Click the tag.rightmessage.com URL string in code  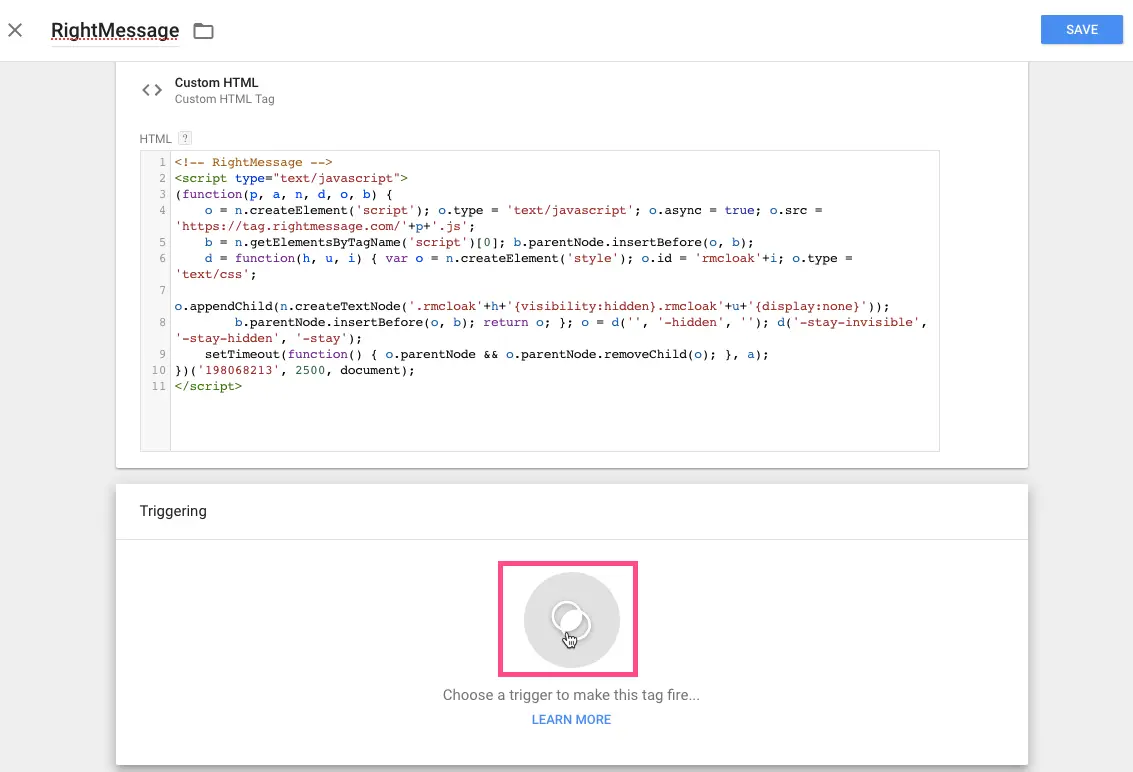pos(290,226)
